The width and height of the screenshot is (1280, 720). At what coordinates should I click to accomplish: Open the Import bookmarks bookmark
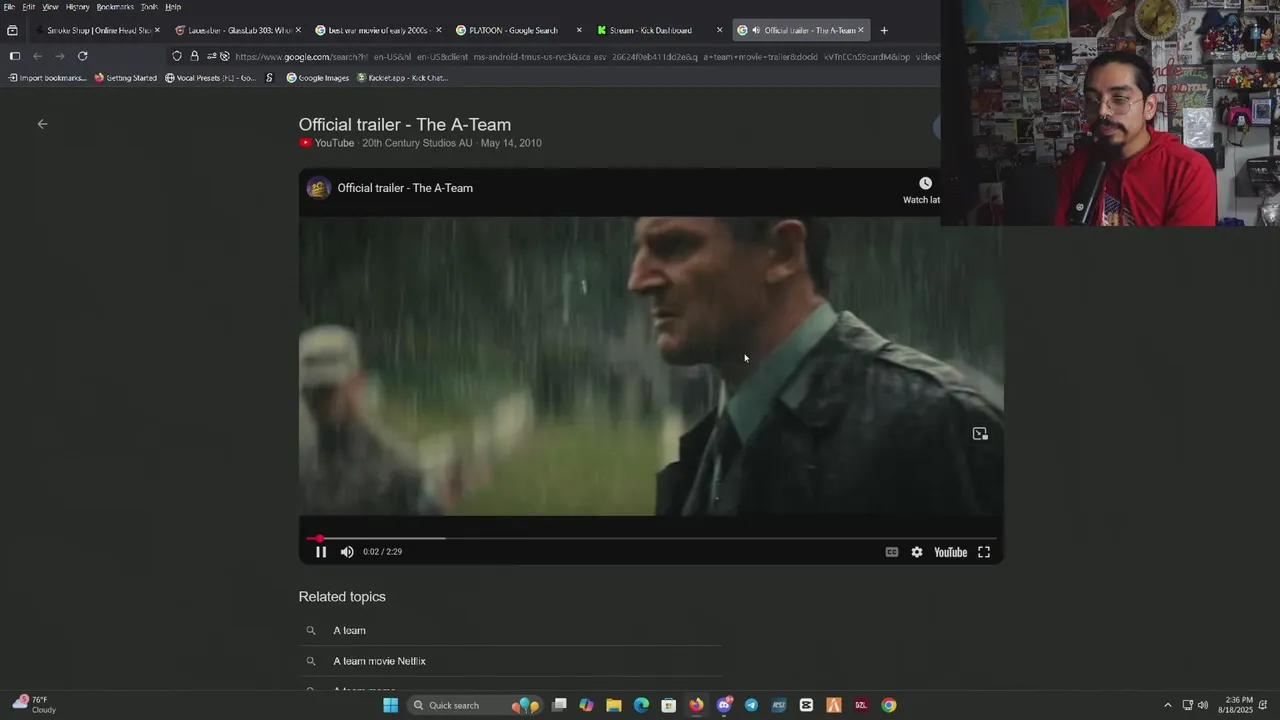pyautogui.click(x=47, y=78)
